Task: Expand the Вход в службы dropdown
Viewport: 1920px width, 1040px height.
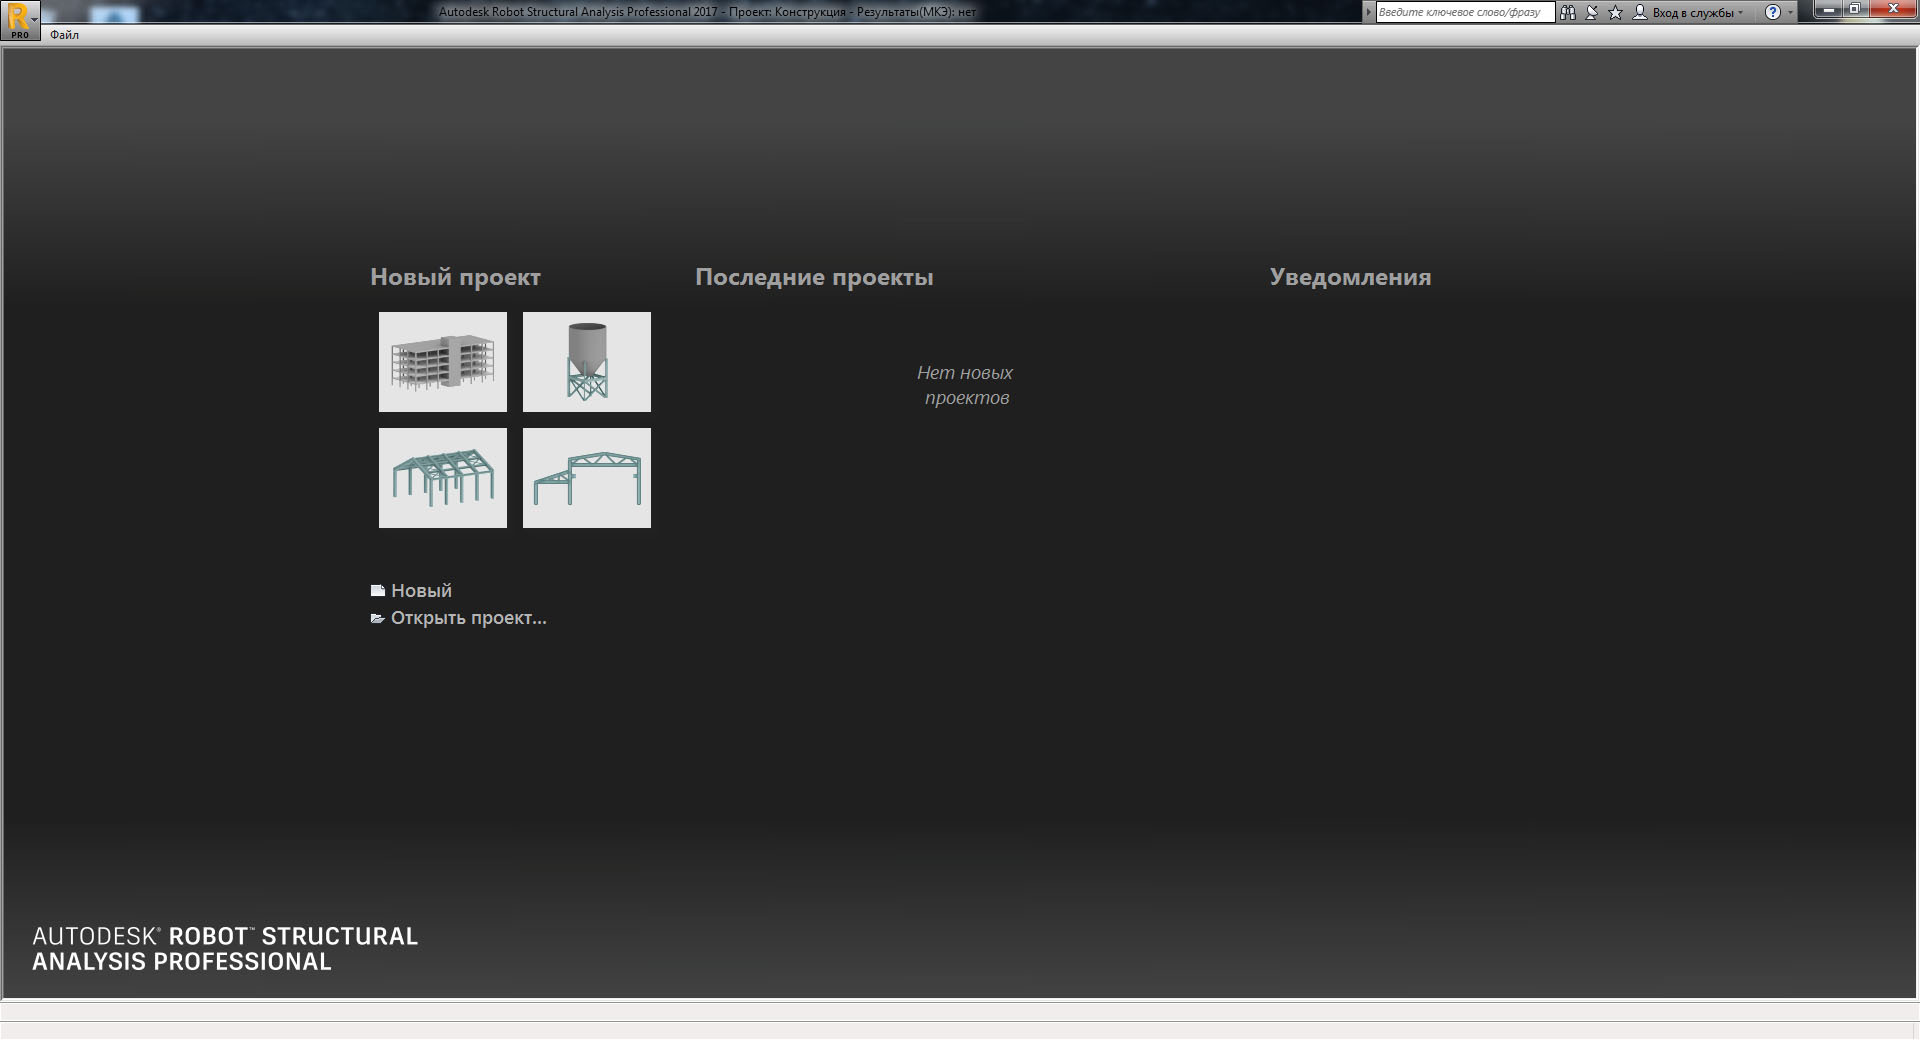Action: (1740, 13)
